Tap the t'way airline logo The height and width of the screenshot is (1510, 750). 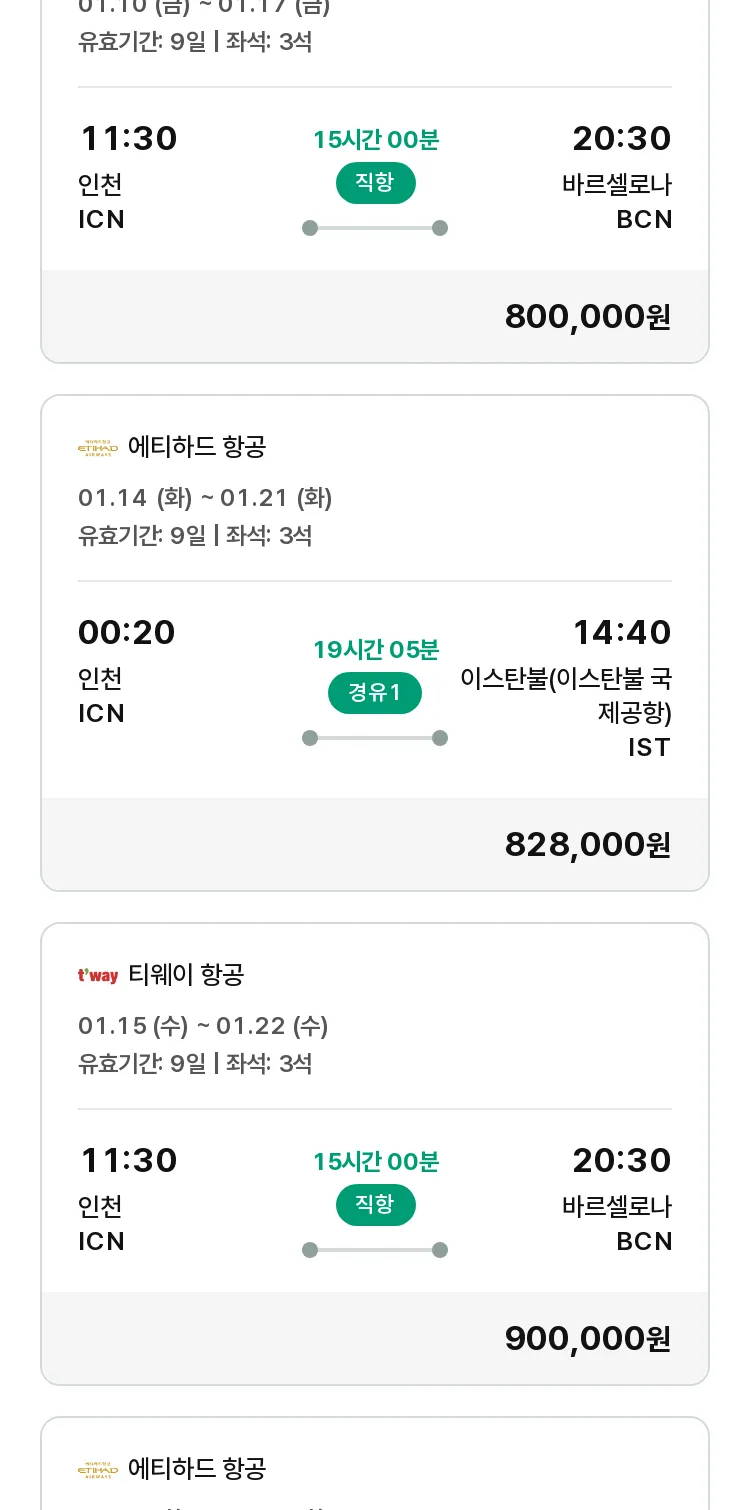(x=98, y=975)
